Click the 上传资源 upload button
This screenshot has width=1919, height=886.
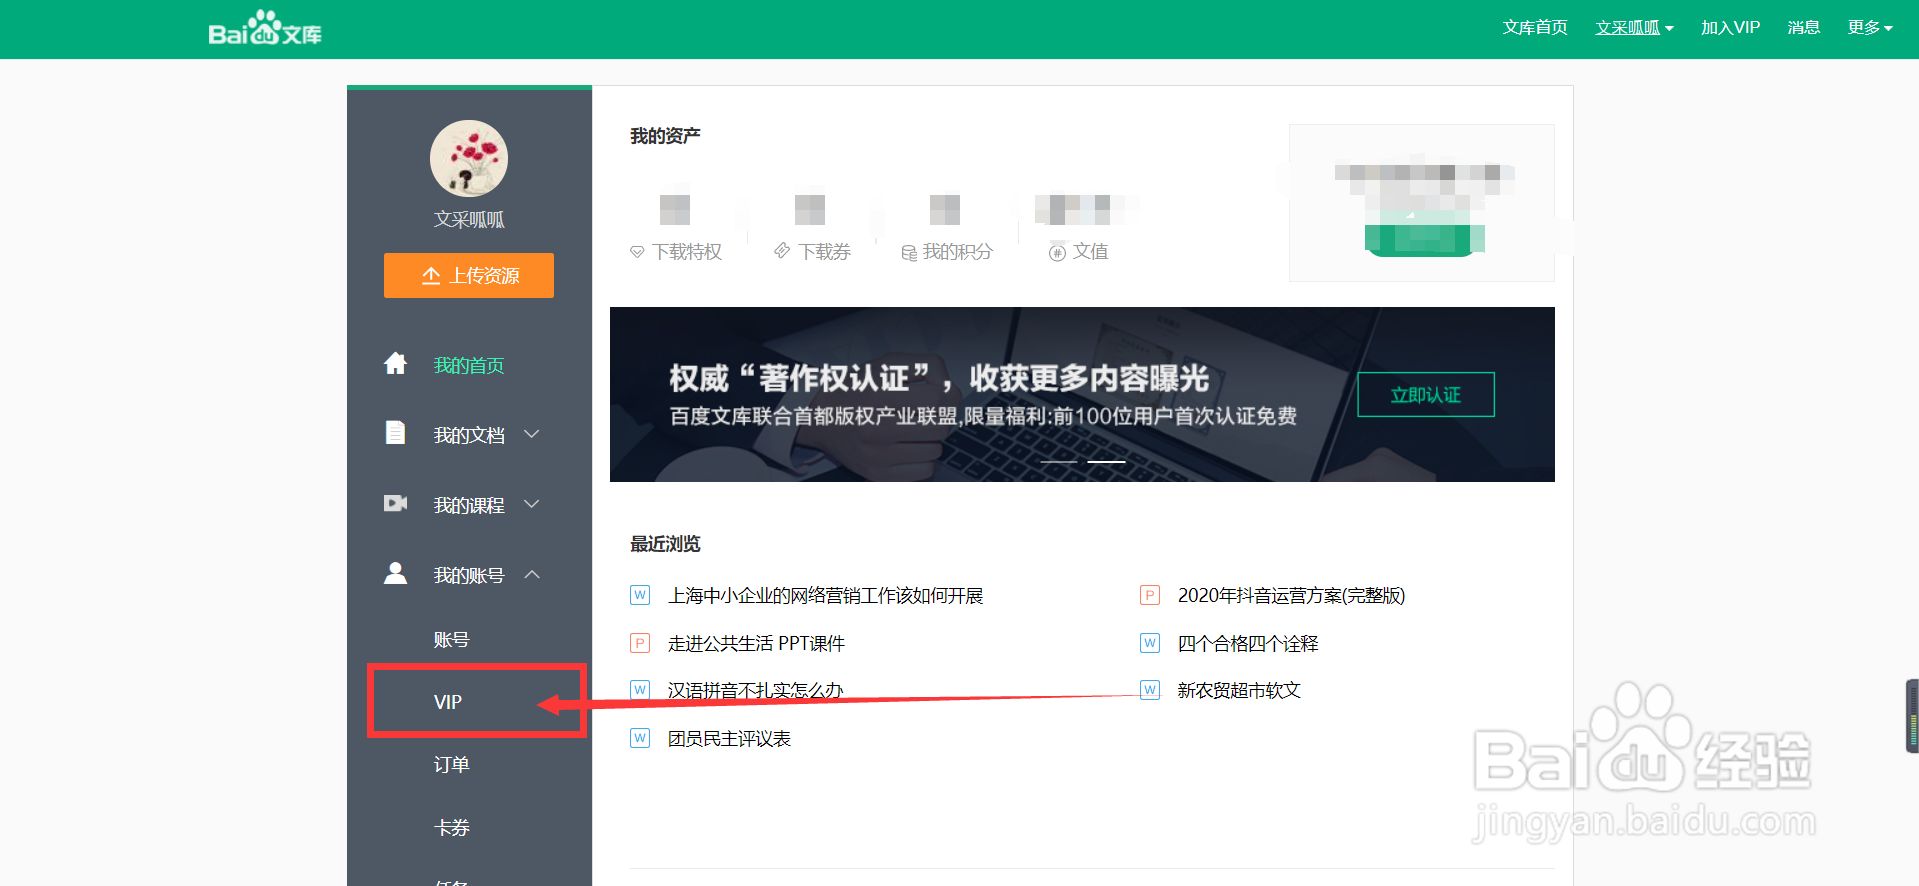click(x=469, y=275)
